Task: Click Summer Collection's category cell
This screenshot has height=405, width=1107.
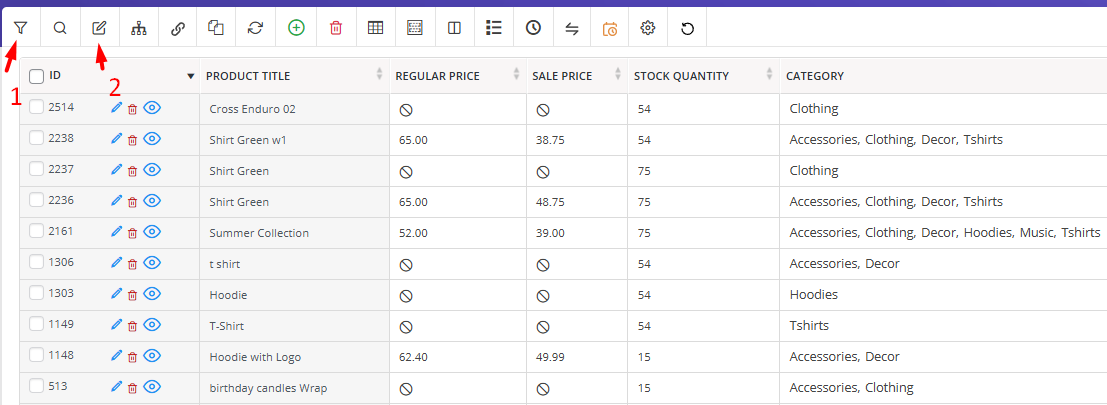Action: (945, 232)
